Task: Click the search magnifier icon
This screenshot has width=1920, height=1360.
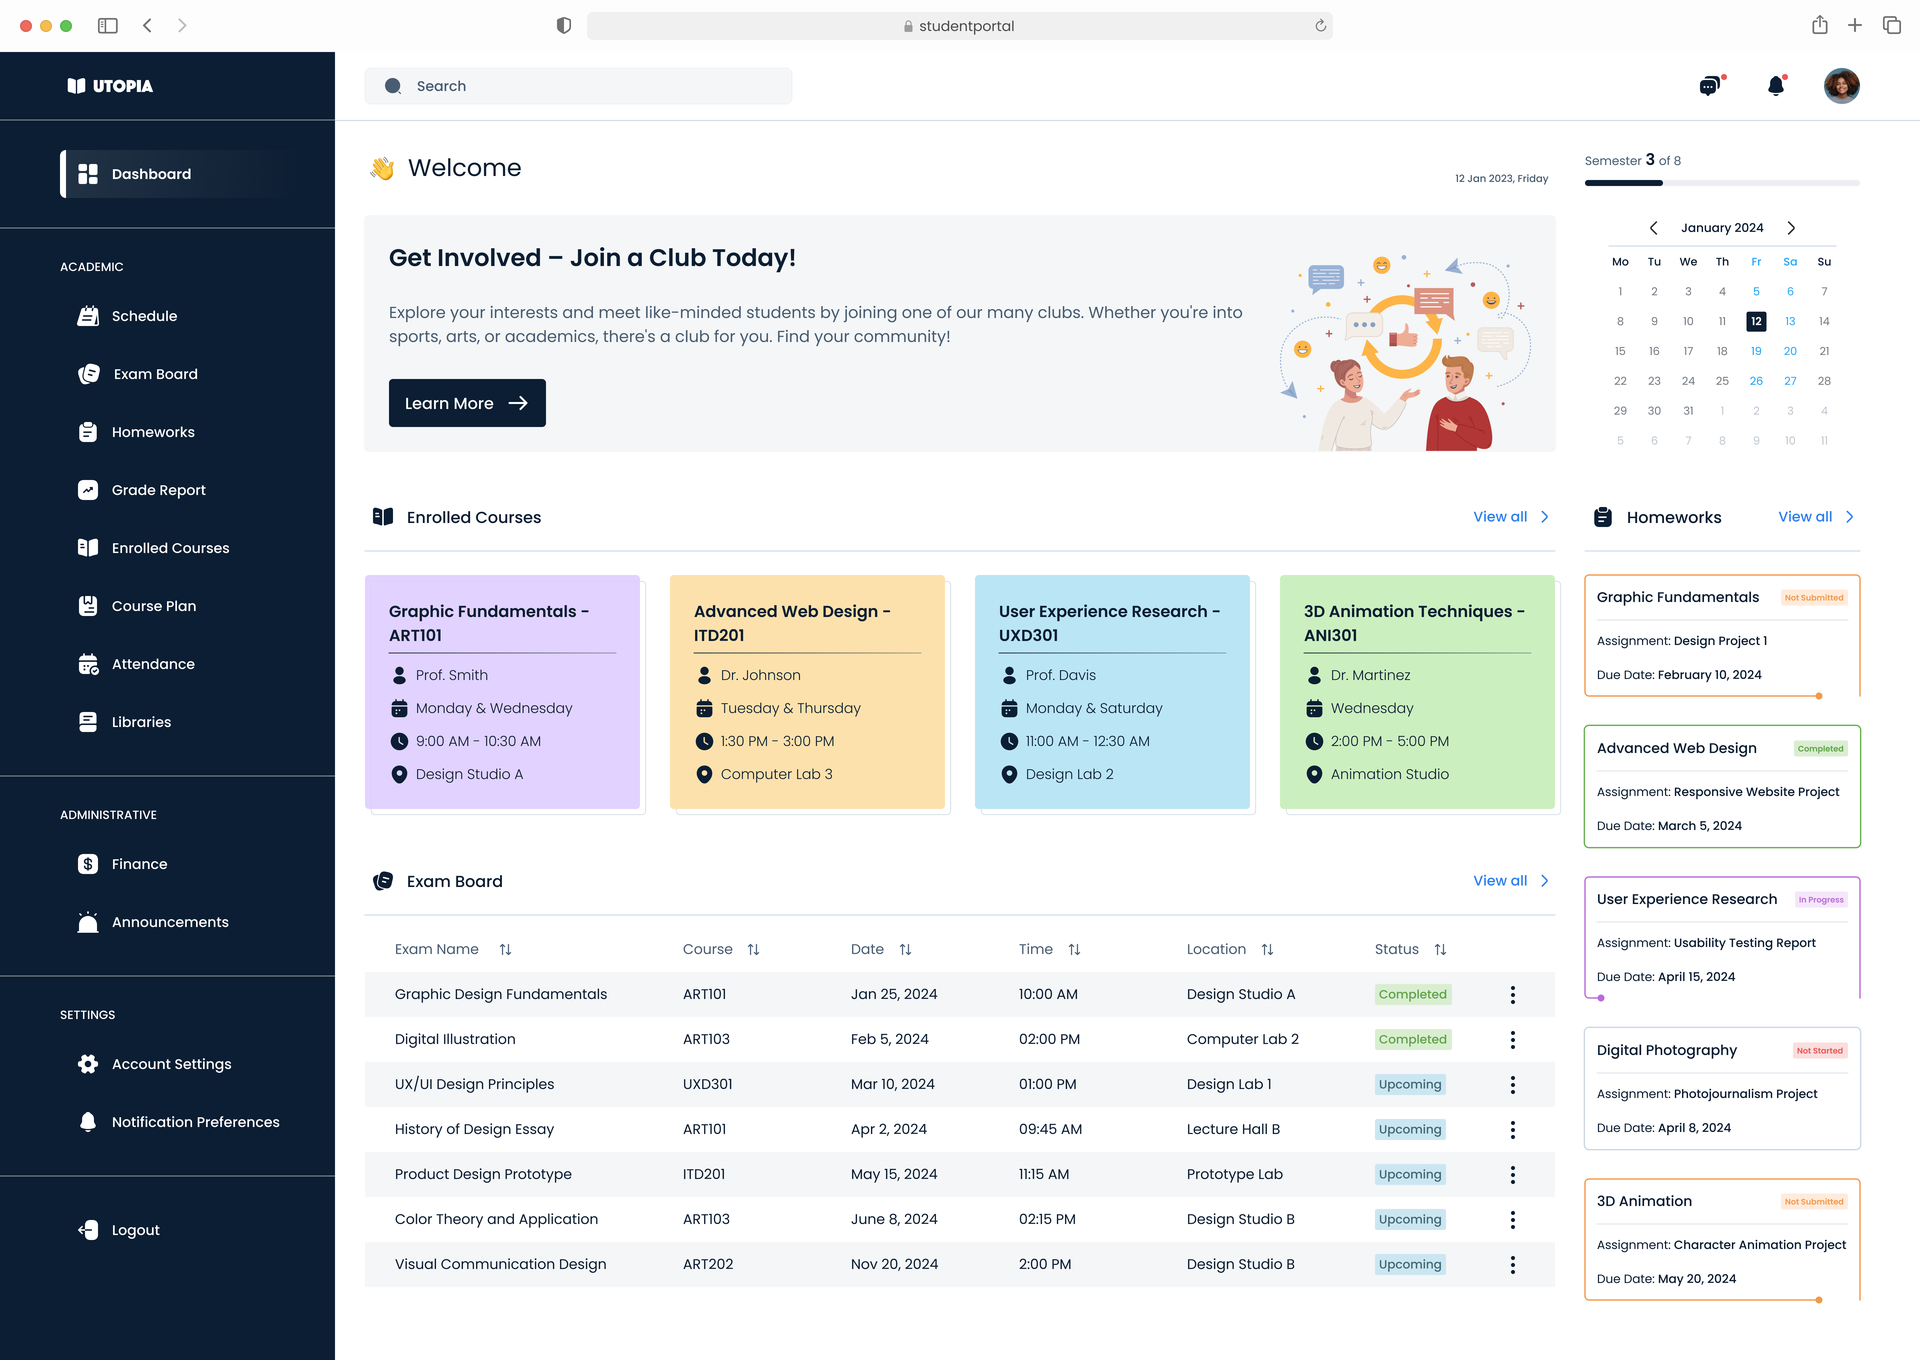Action: click(393, 86)
